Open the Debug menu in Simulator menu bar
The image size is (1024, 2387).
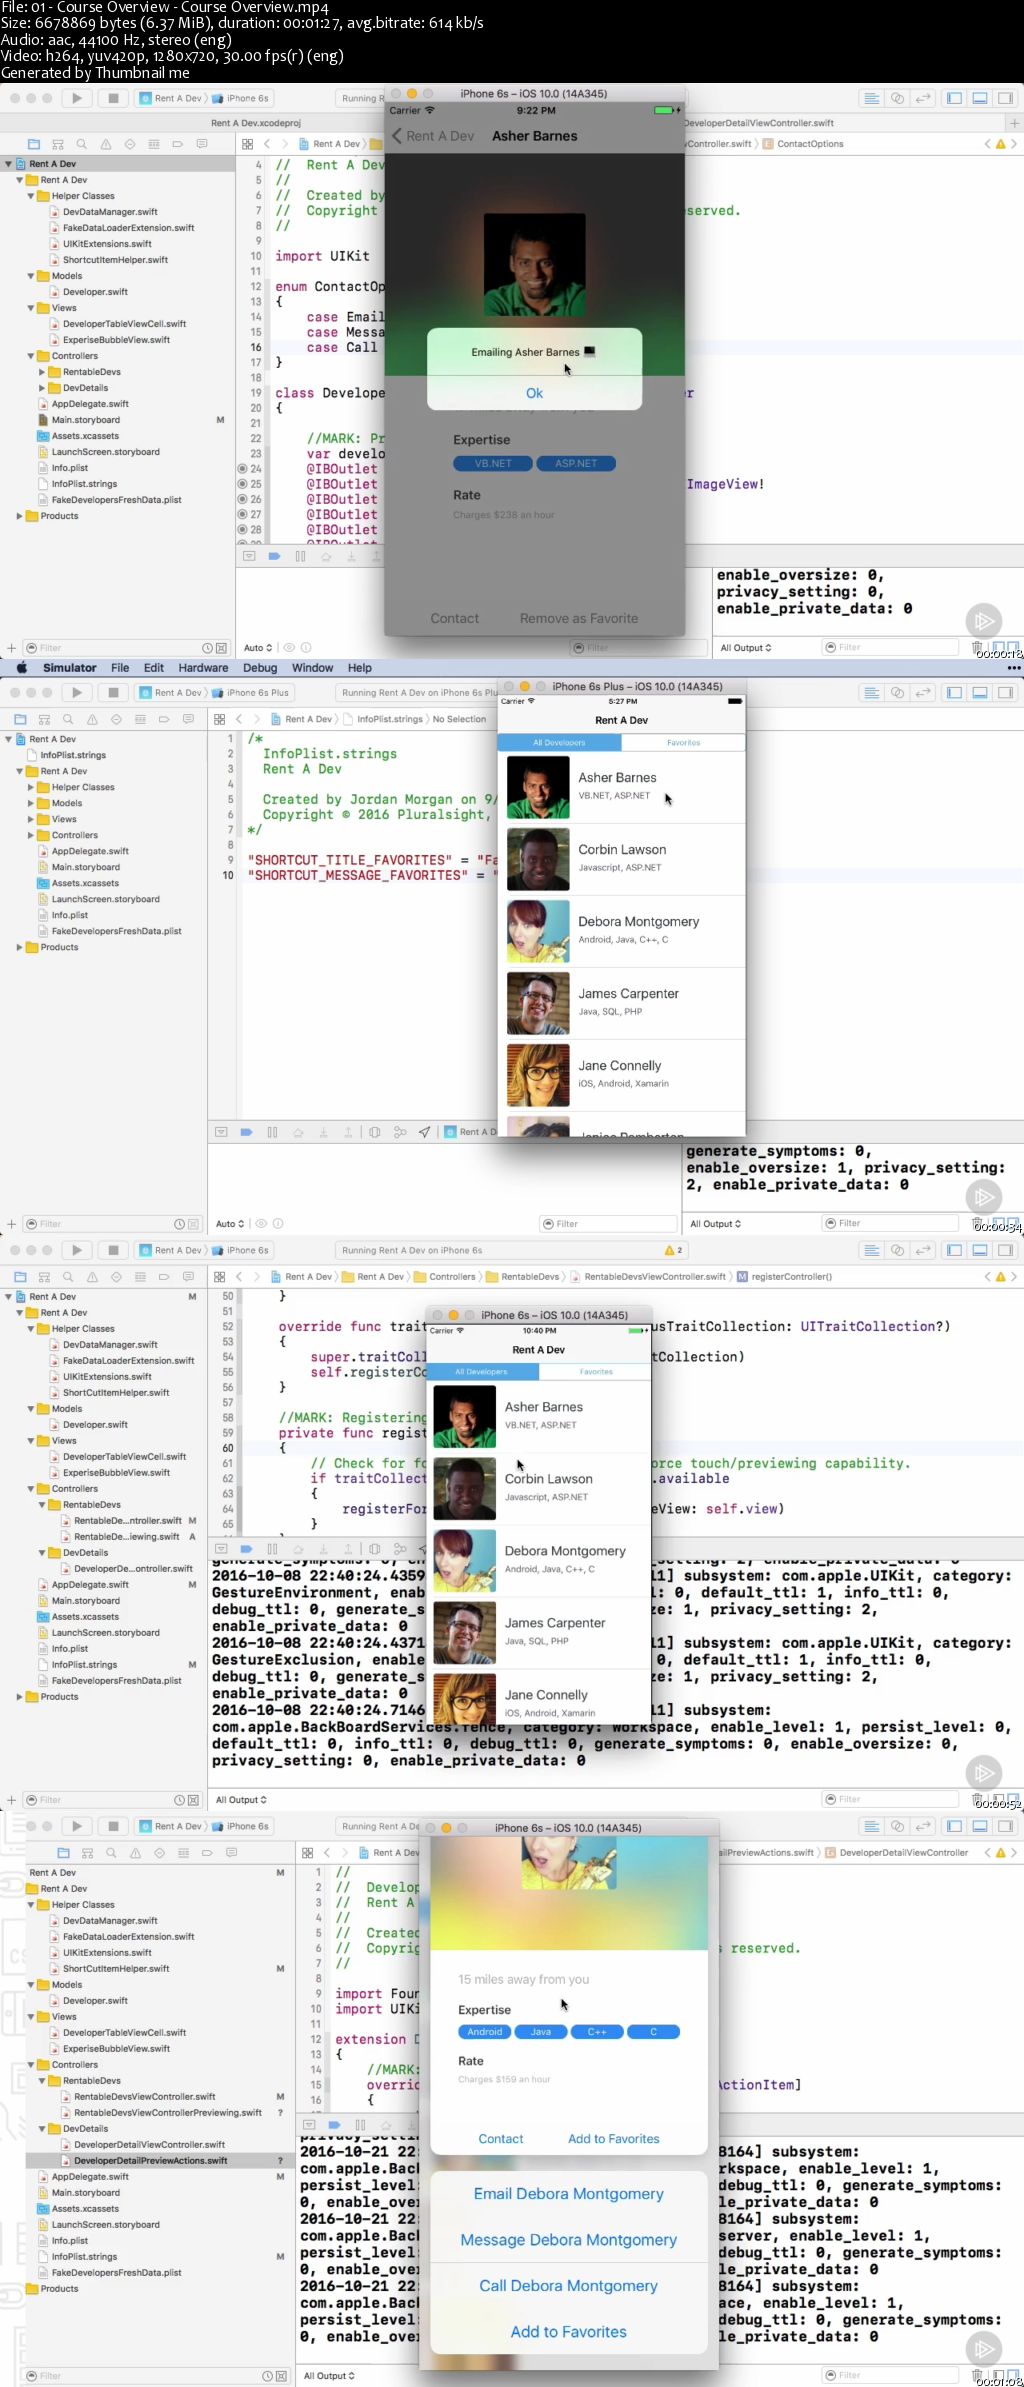point(260,668)
